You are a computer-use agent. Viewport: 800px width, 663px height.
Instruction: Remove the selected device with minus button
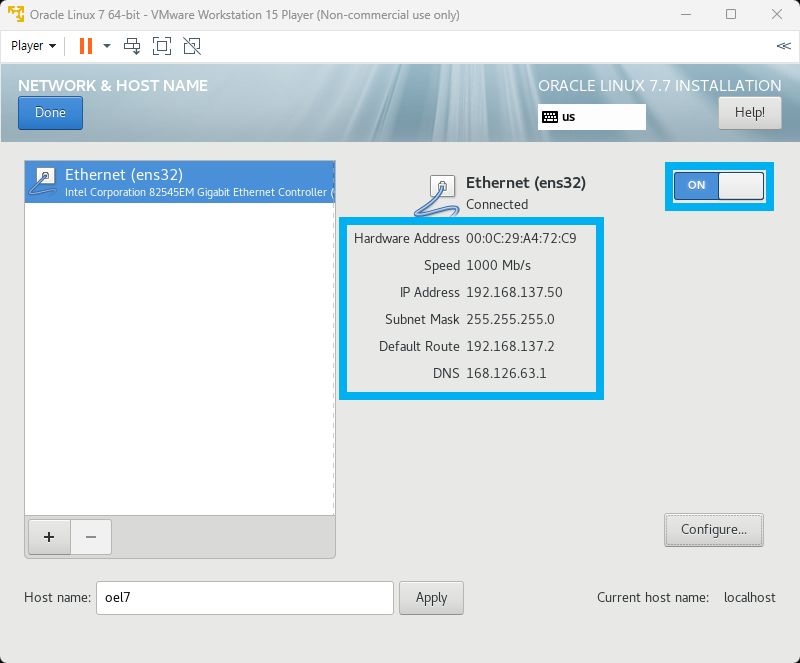[91, 537]
